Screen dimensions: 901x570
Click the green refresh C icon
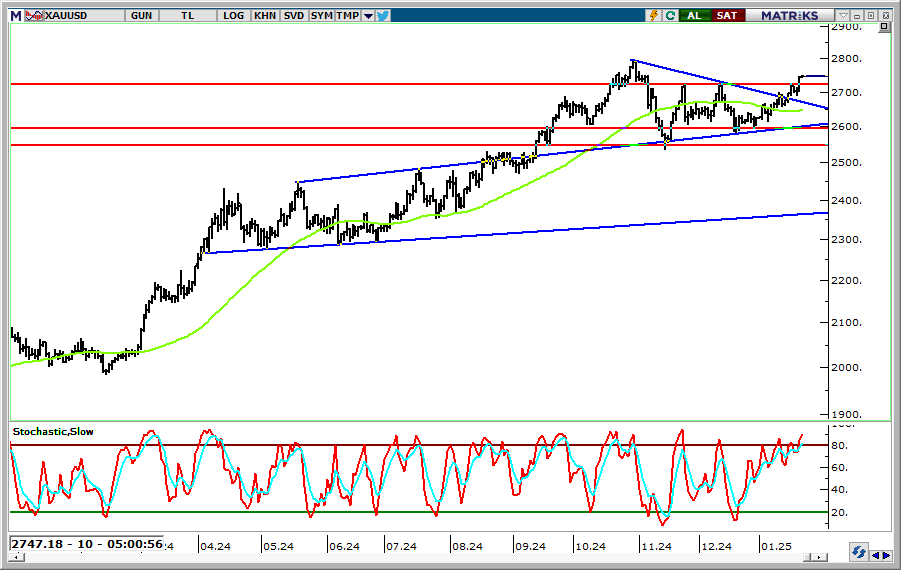(x=670, y=15)
